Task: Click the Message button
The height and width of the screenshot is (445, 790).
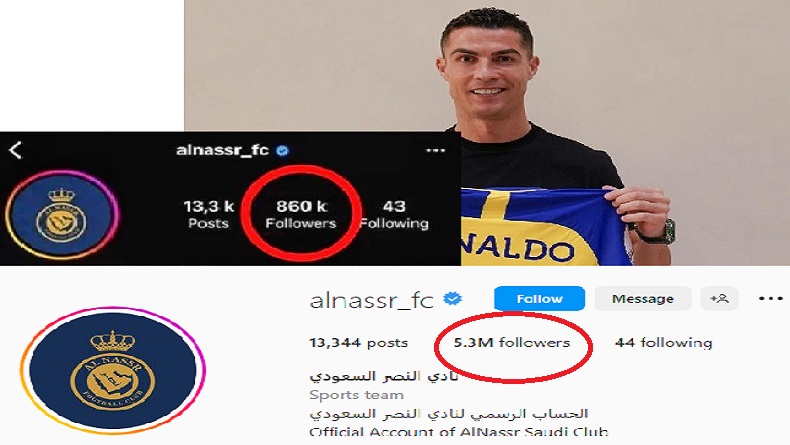Action: [x=643, y=299]
